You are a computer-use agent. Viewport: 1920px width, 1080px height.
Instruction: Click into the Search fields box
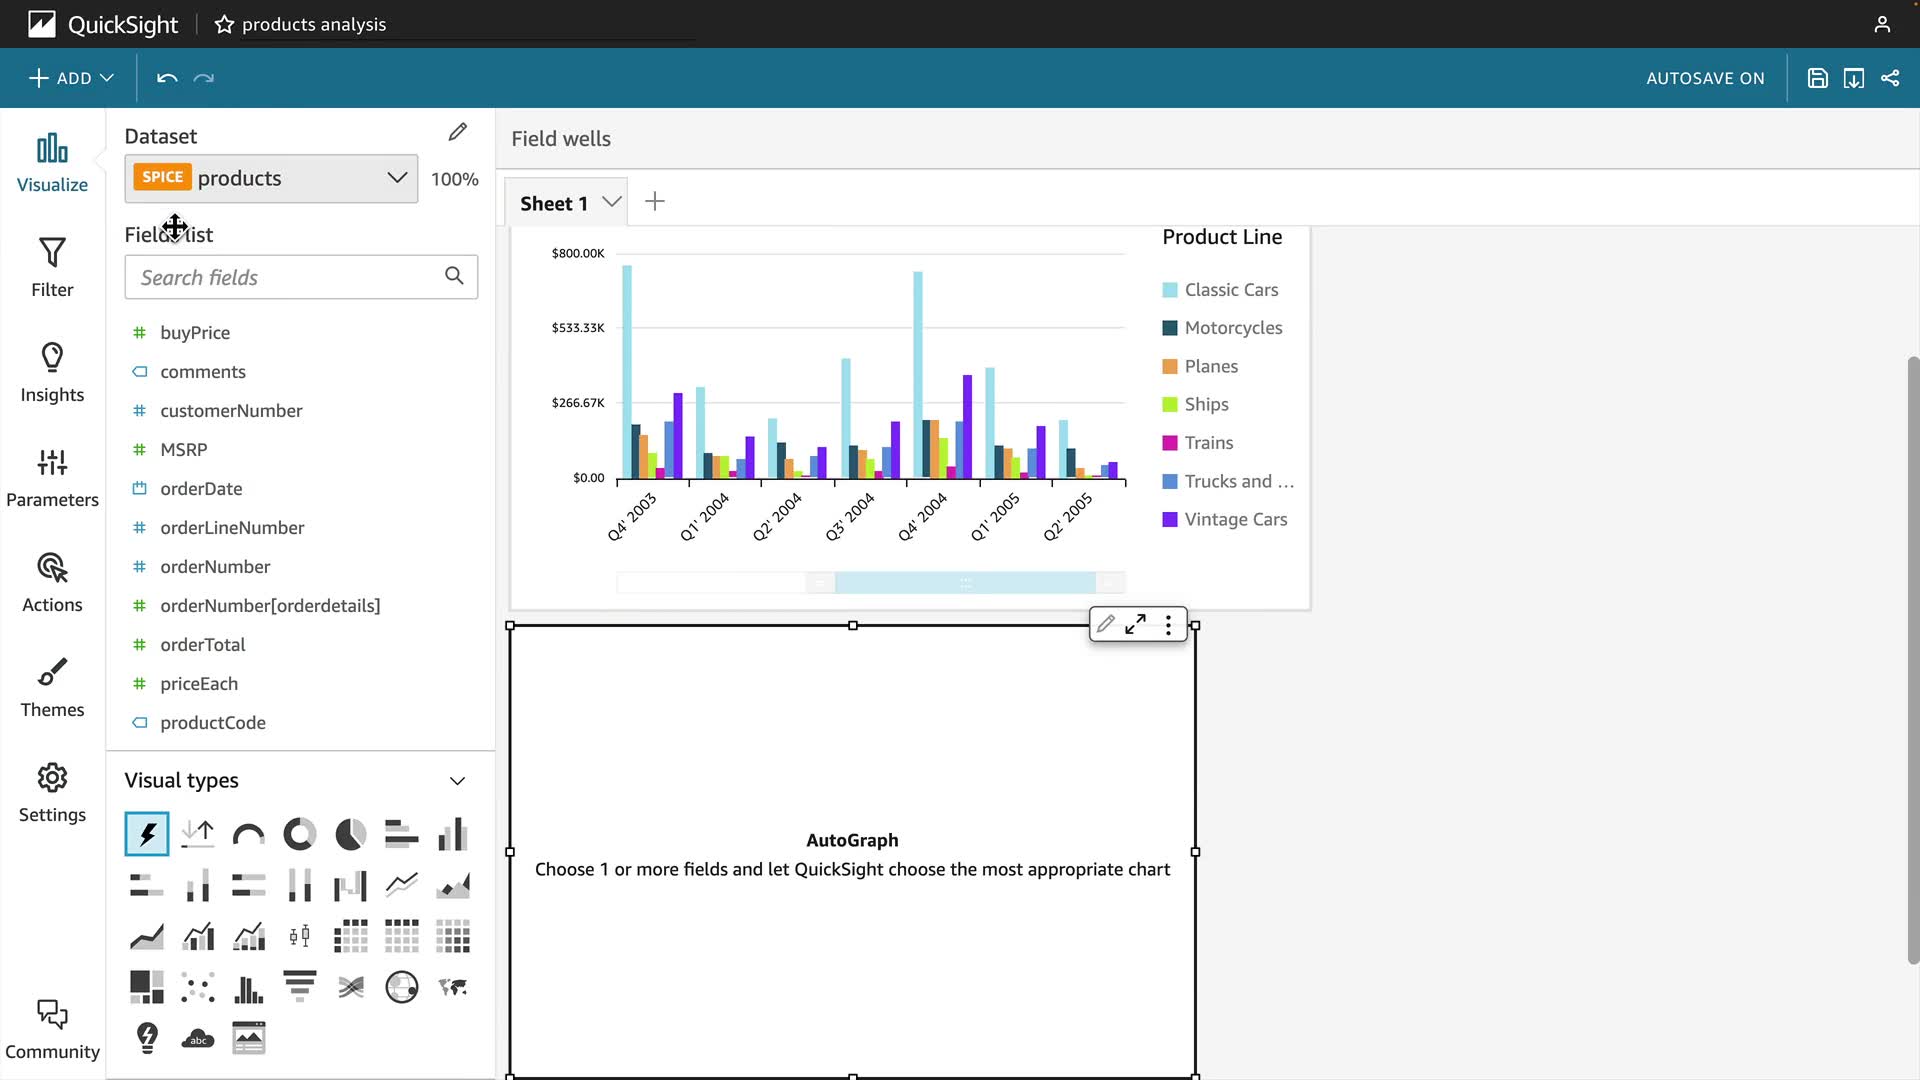pyautogui.click(x=290, y=277)
